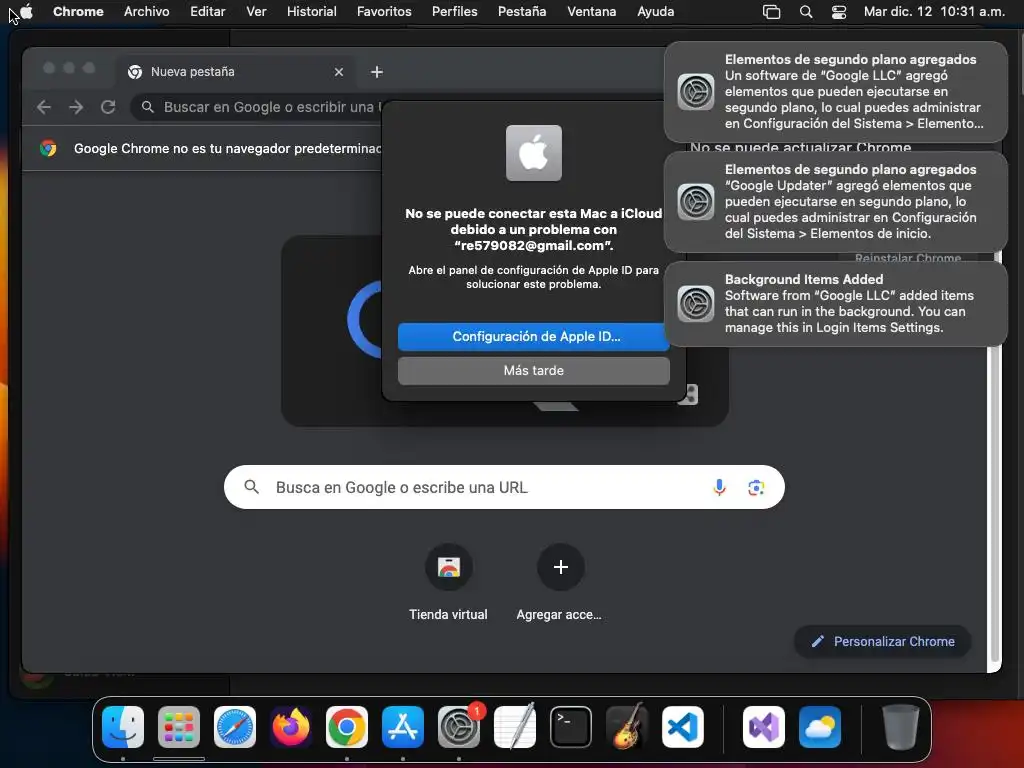The image size is (1024, 768).
Task: Launch Safari from the Dock
Action: coord(235,727)
